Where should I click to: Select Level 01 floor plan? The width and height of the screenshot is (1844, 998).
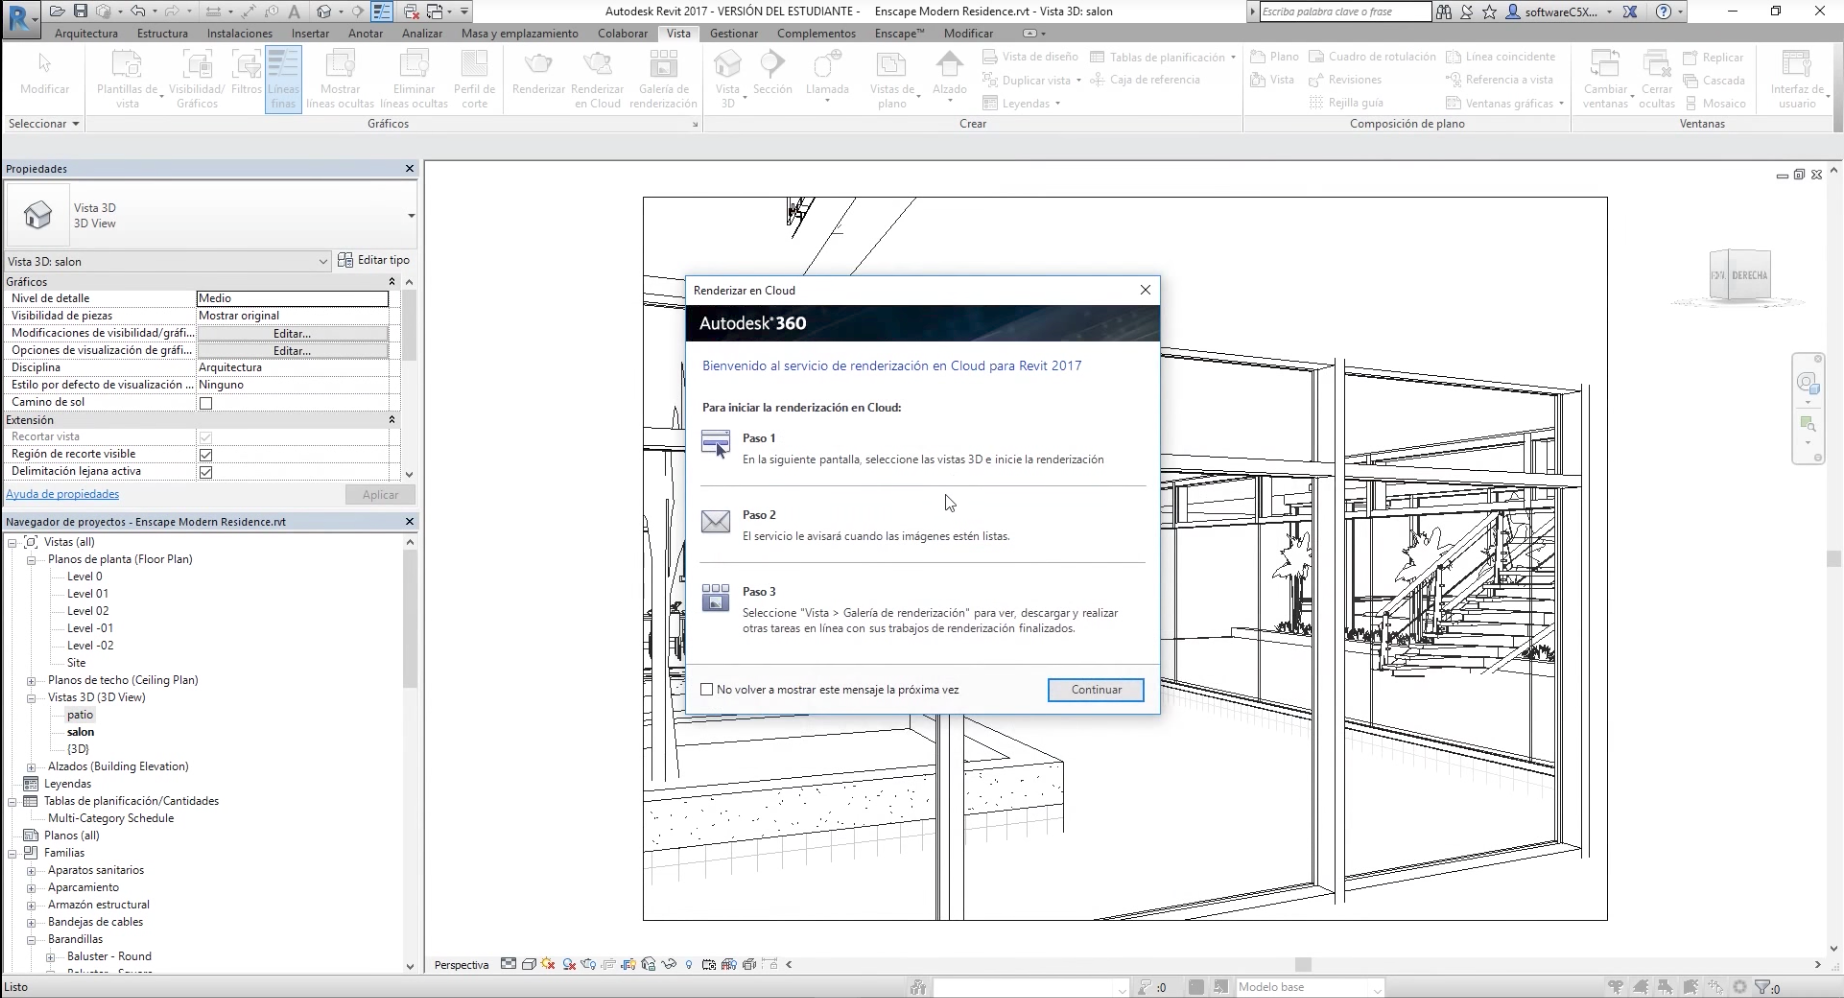coord(87,594)
